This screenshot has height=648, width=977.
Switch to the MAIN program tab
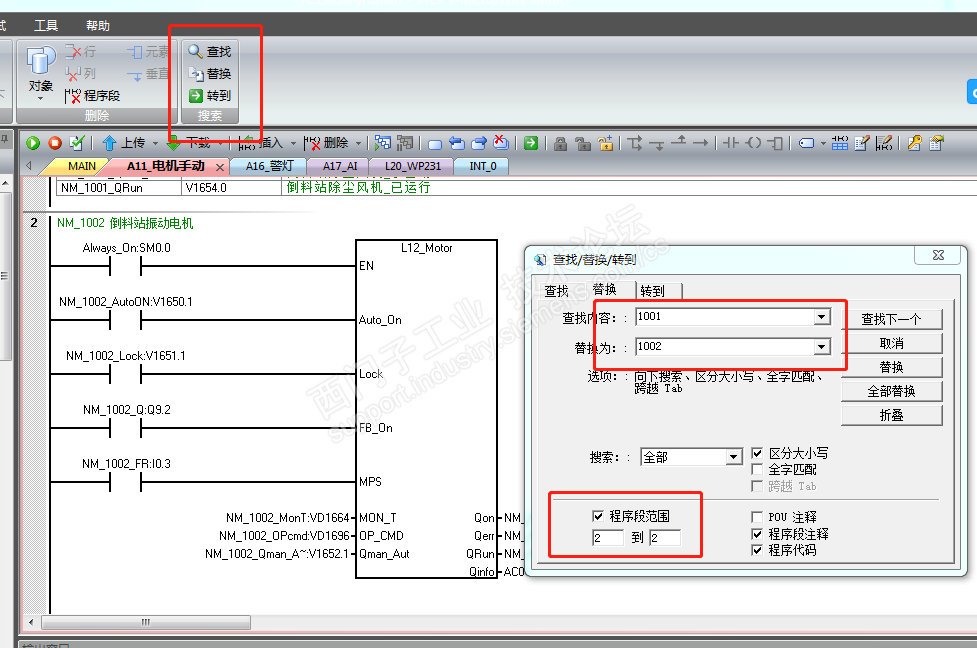82,166
